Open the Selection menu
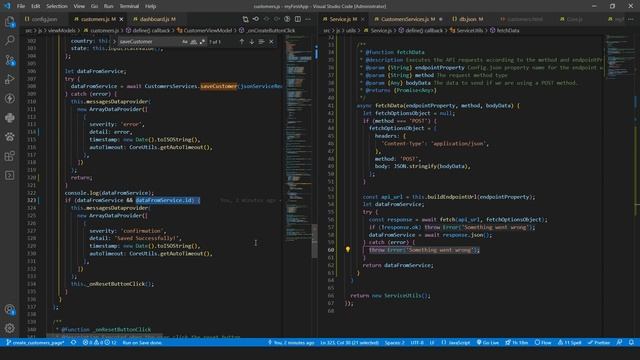The width and height of the screenshot is (640, 360). 57,6
